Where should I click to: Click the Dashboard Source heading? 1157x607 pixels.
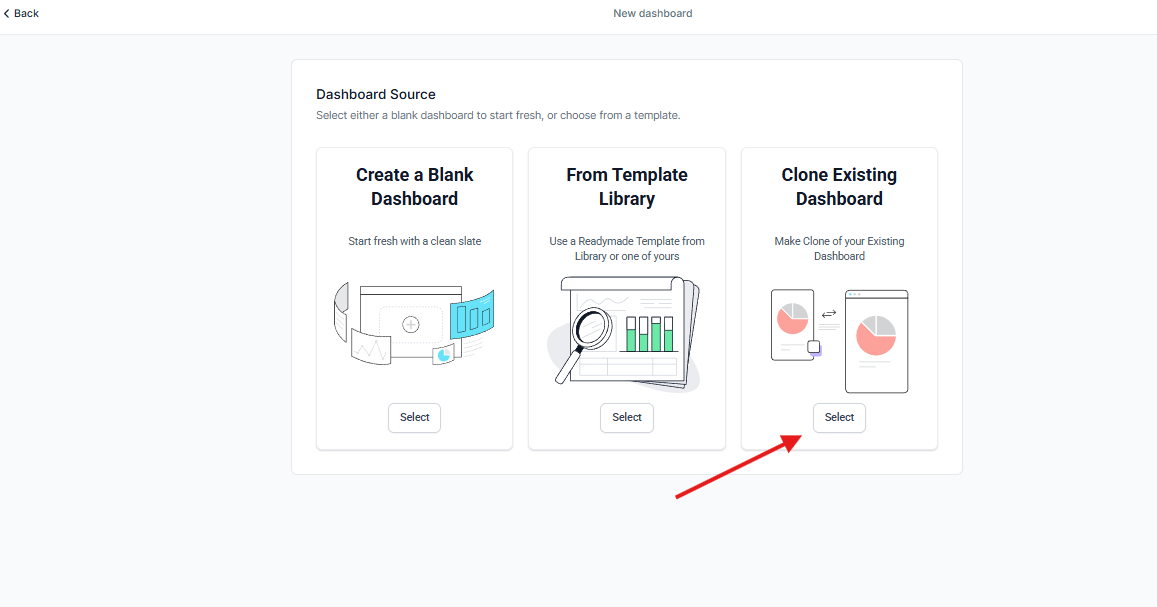click(376, 94)
